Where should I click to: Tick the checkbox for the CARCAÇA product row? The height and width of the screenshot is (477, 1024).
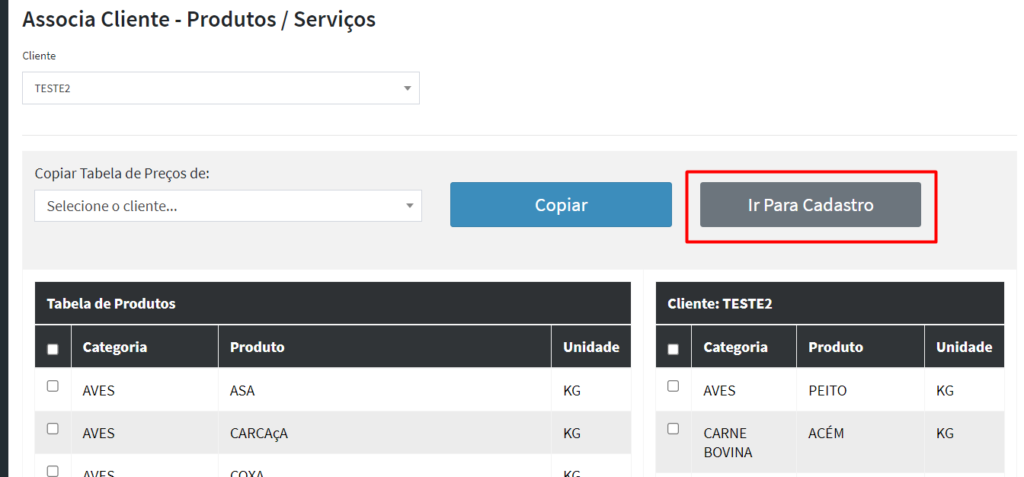tap(53, 429)
